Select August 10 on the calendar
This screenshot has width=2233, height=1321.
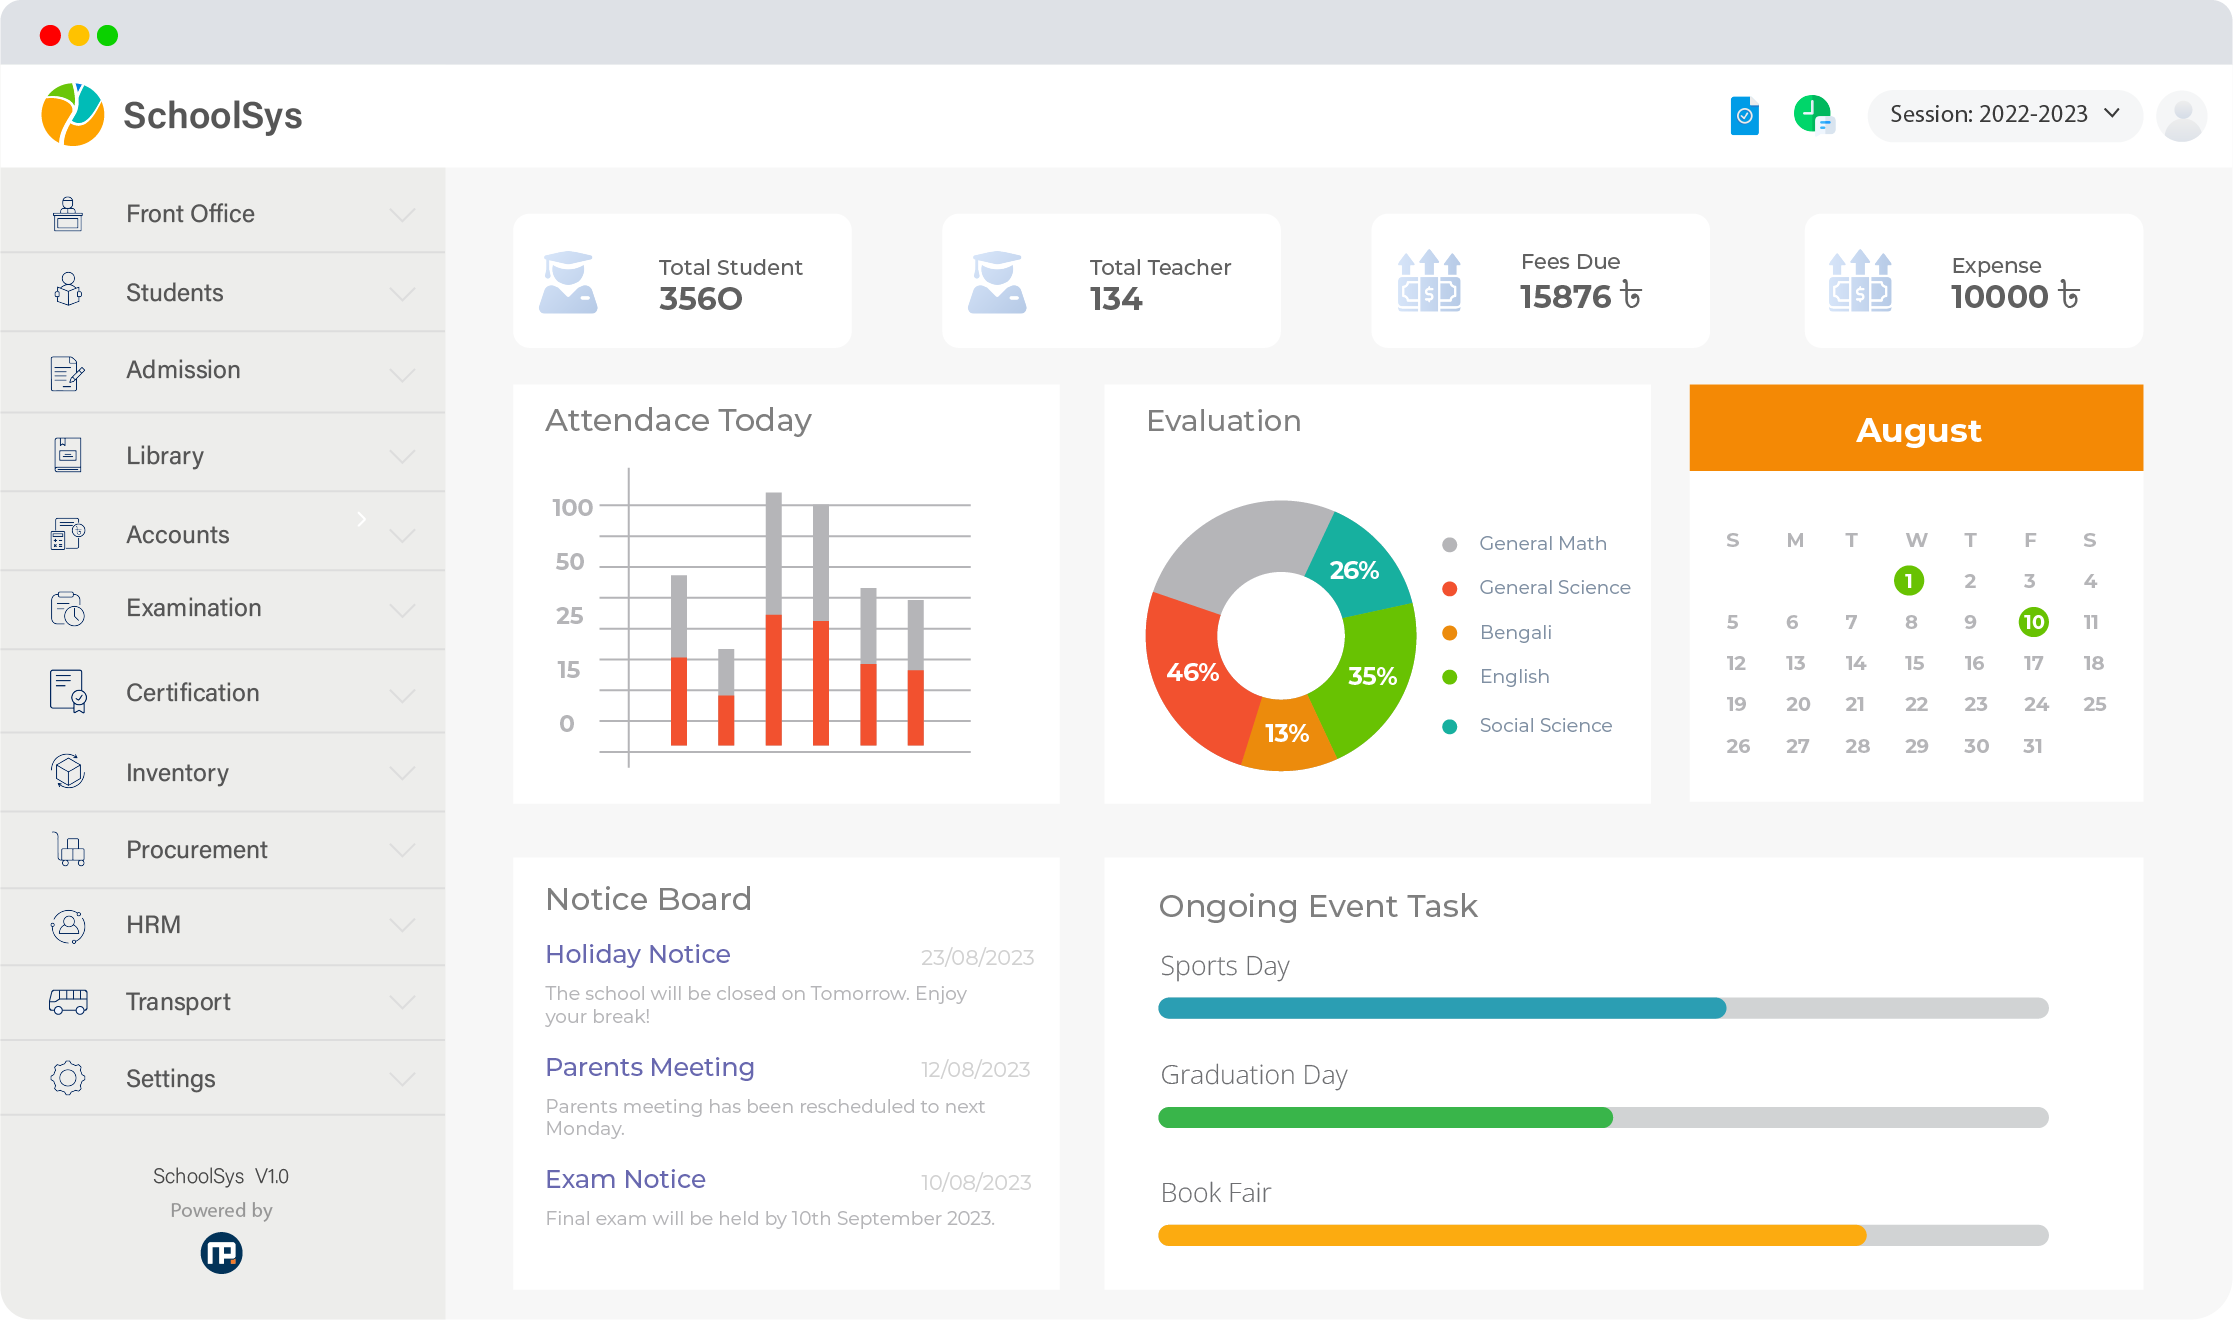pyautogui.click(x=2034, y=621)
